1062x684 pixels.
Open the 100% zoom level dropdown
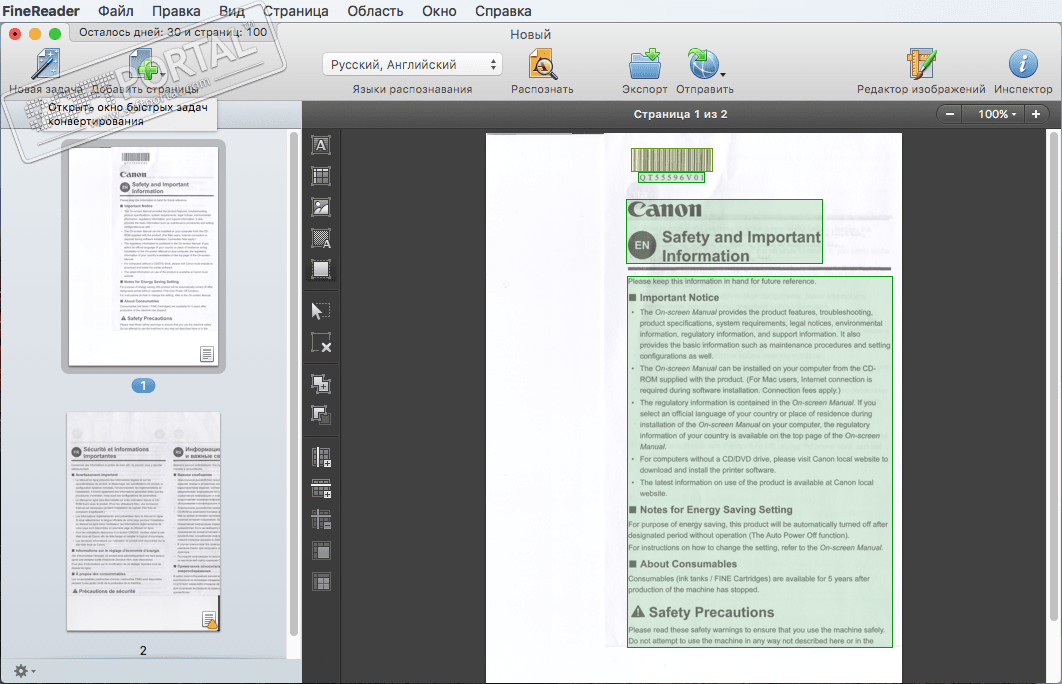[x=996, y=114]
